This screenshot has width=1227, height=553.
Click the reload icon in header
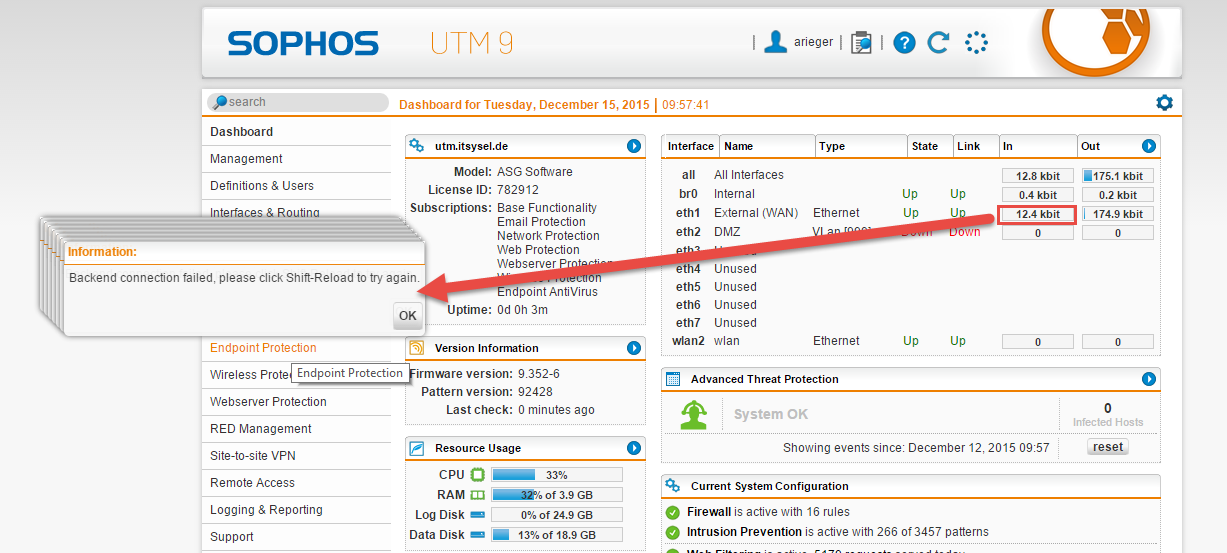938,42
